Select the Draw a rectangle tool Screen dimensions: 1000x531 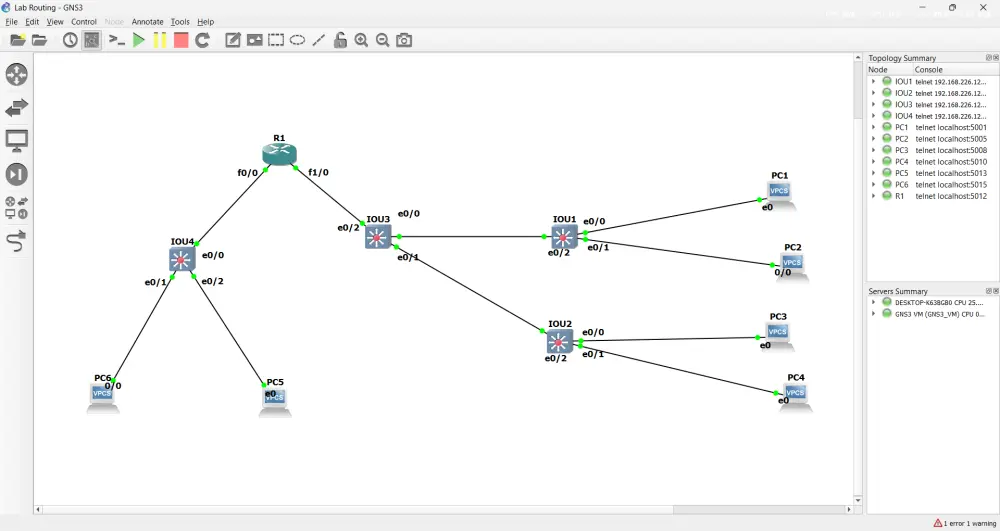pos(276,40)
